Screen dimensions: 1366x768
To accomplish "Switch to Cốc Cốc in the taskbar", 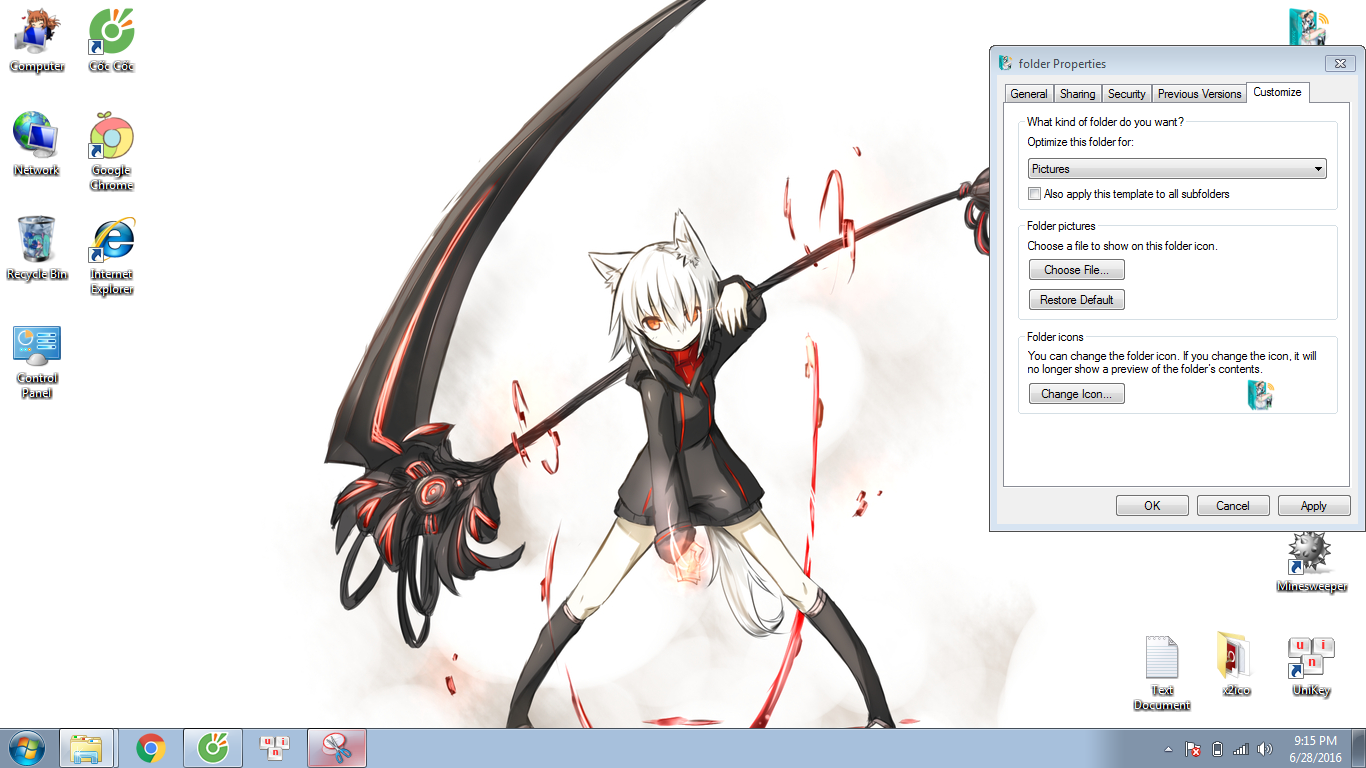I will click(212, 748).
